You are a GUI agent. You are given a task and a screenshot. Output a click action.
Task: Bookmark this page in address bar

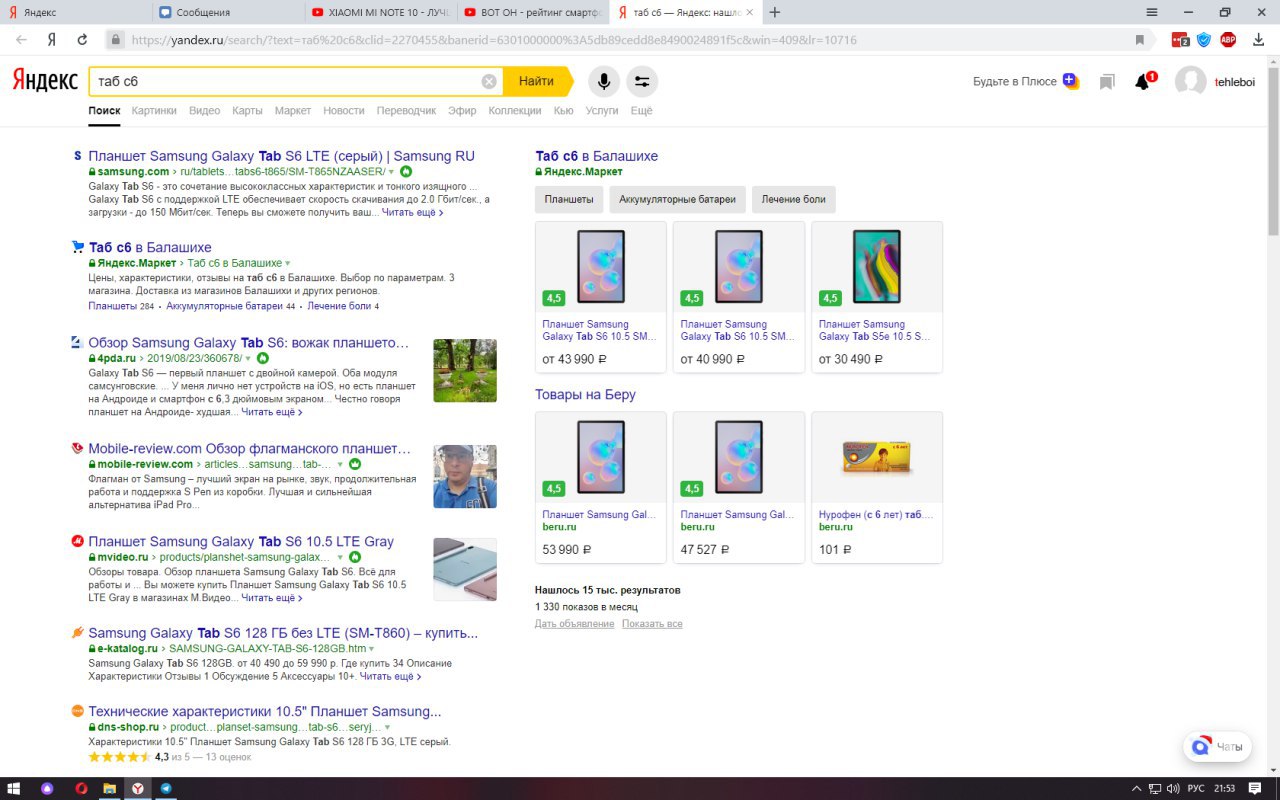coord(1139,40)
